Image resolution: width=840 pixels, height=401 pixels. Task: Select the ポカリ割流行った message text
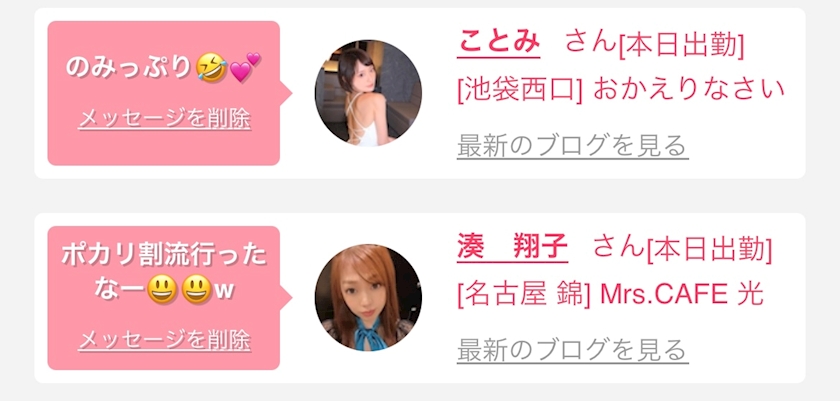pyautogui.click(x=164, y=256)
